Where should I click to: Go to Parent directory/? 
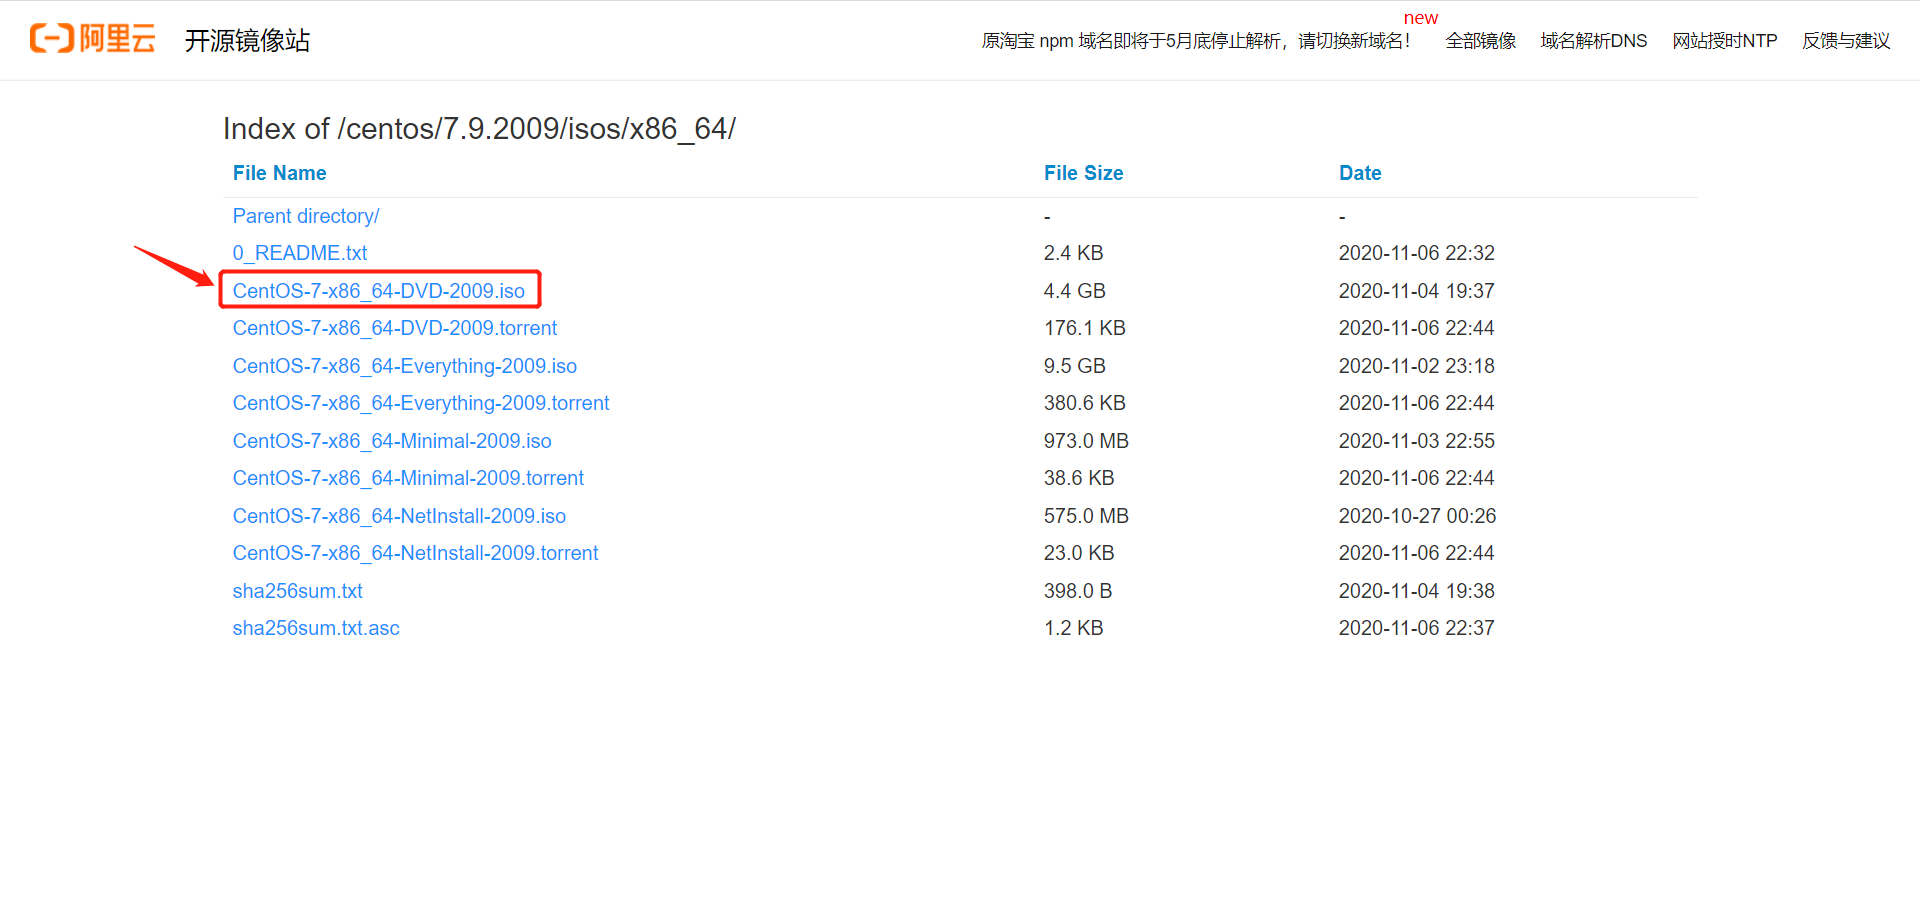coord(306,216)
